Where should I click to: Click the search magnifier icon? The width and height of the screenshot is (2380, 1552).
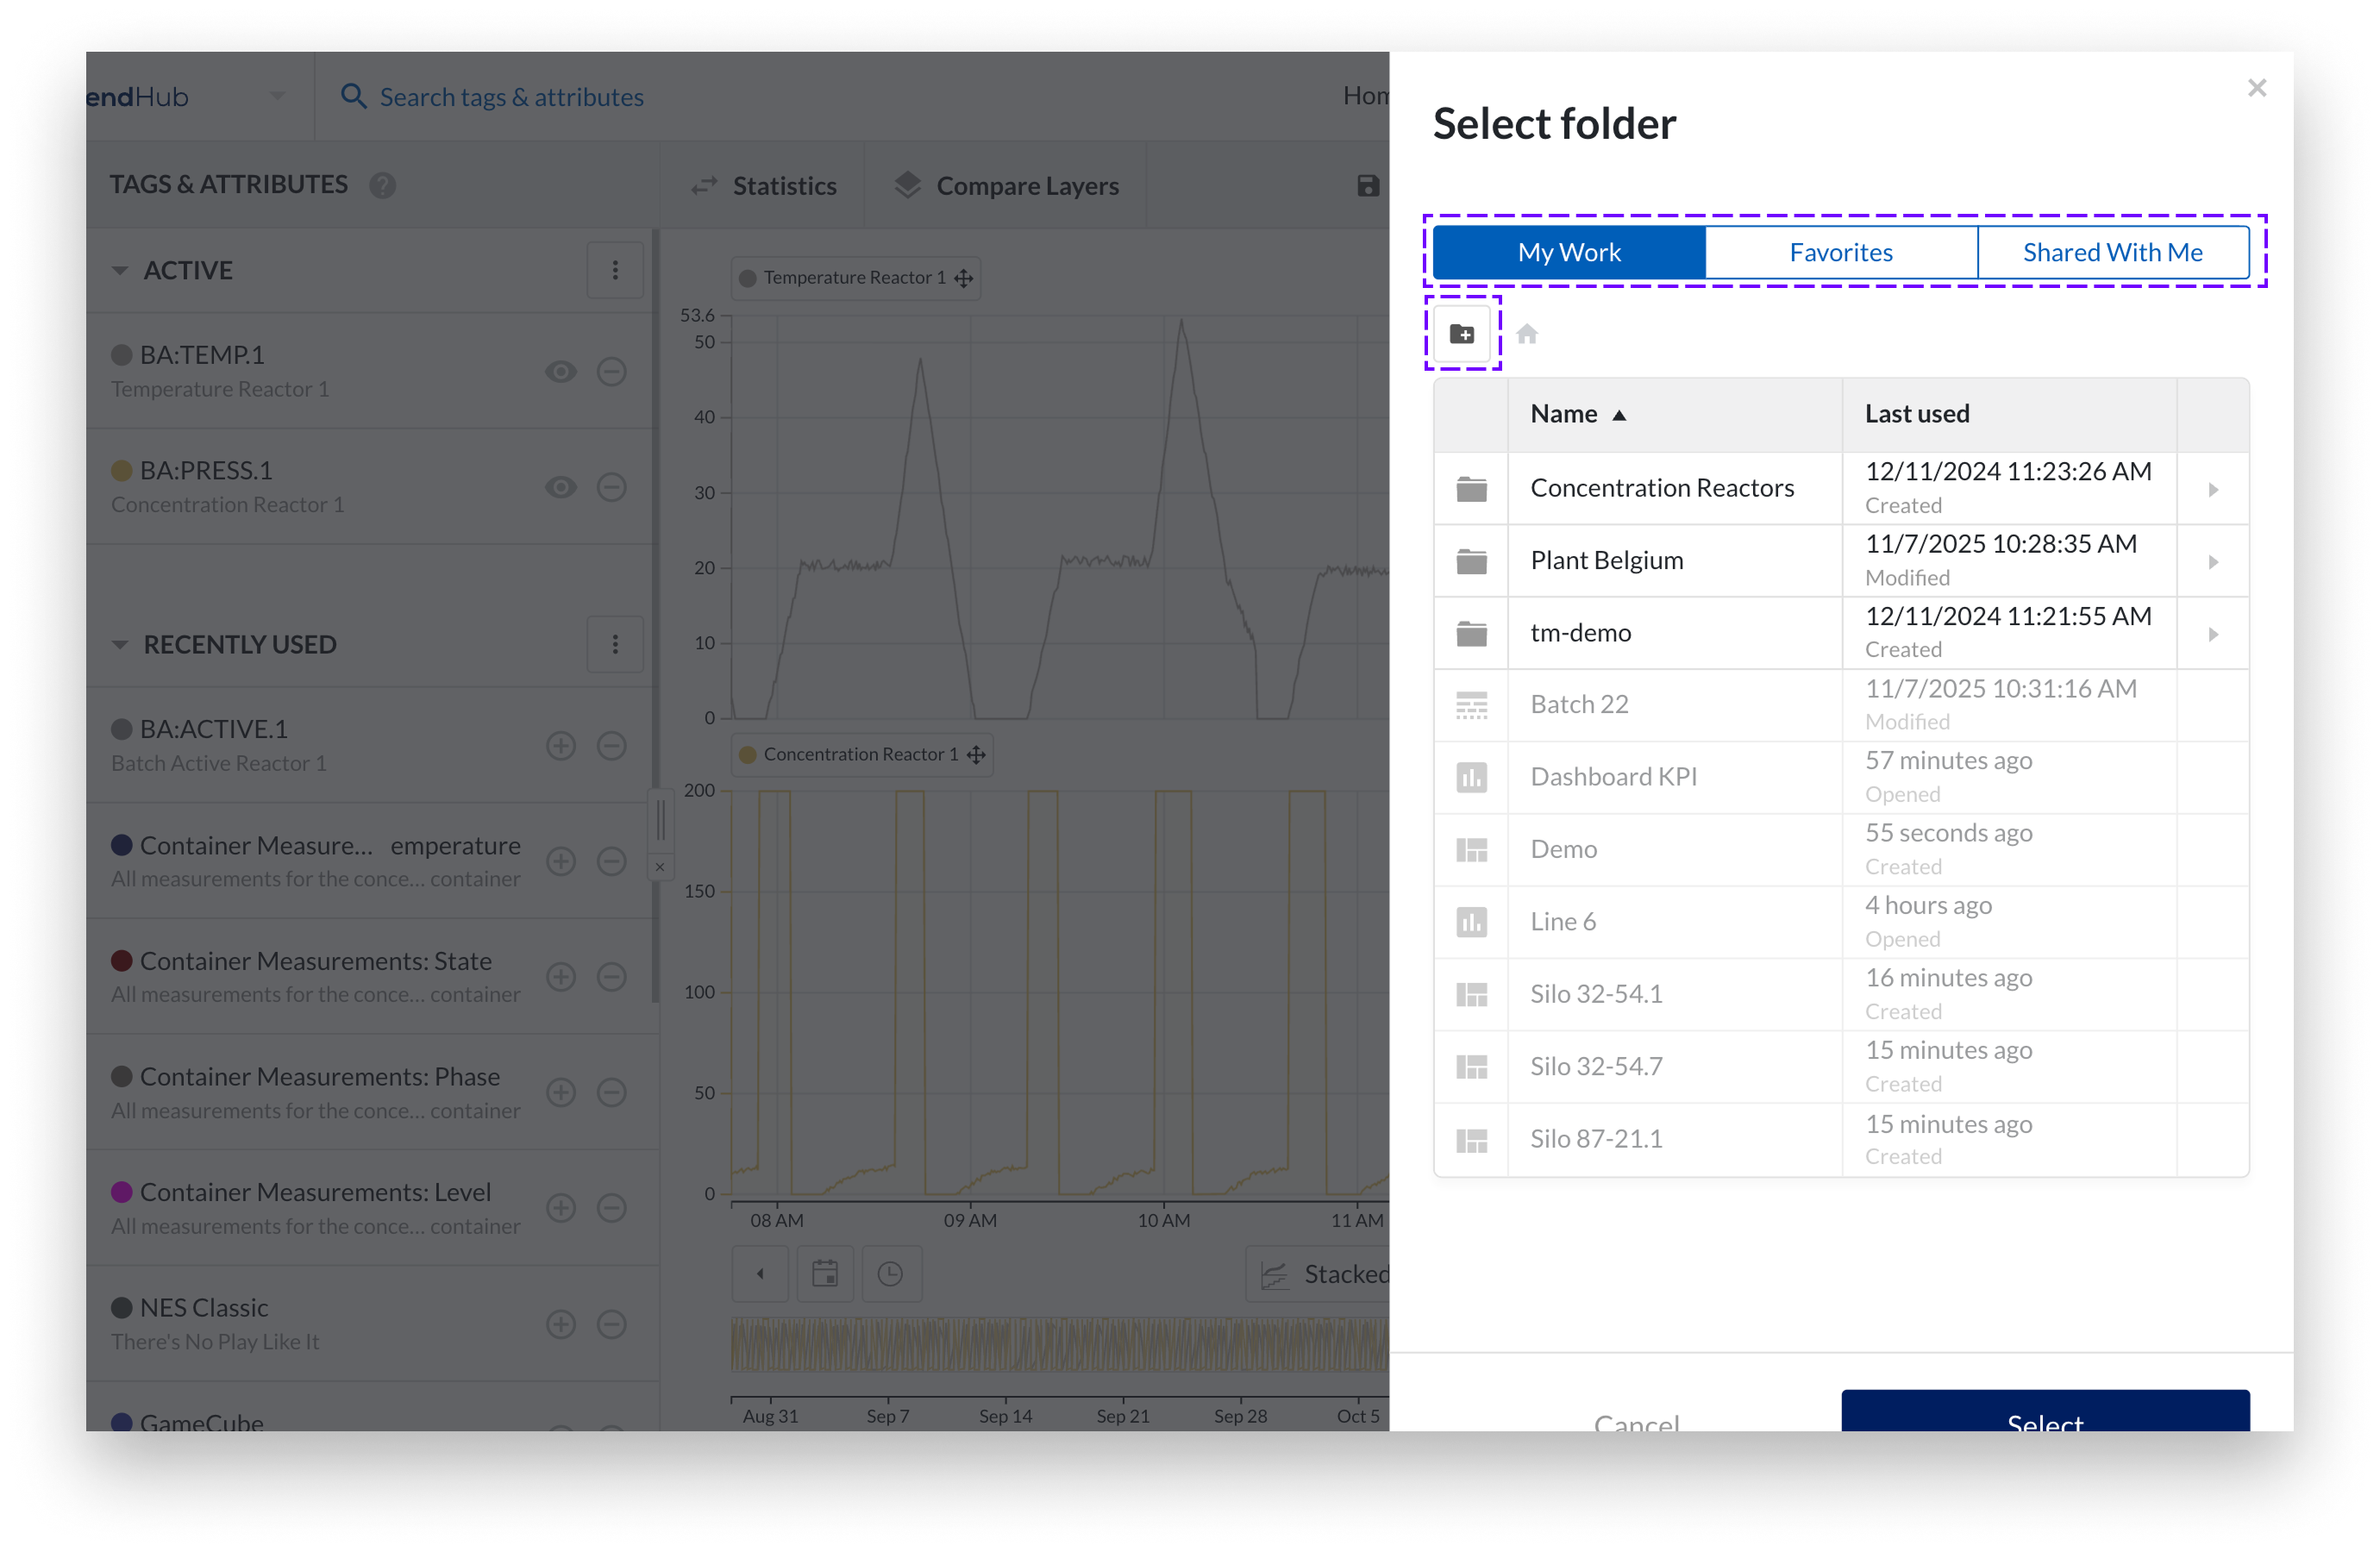353,97
